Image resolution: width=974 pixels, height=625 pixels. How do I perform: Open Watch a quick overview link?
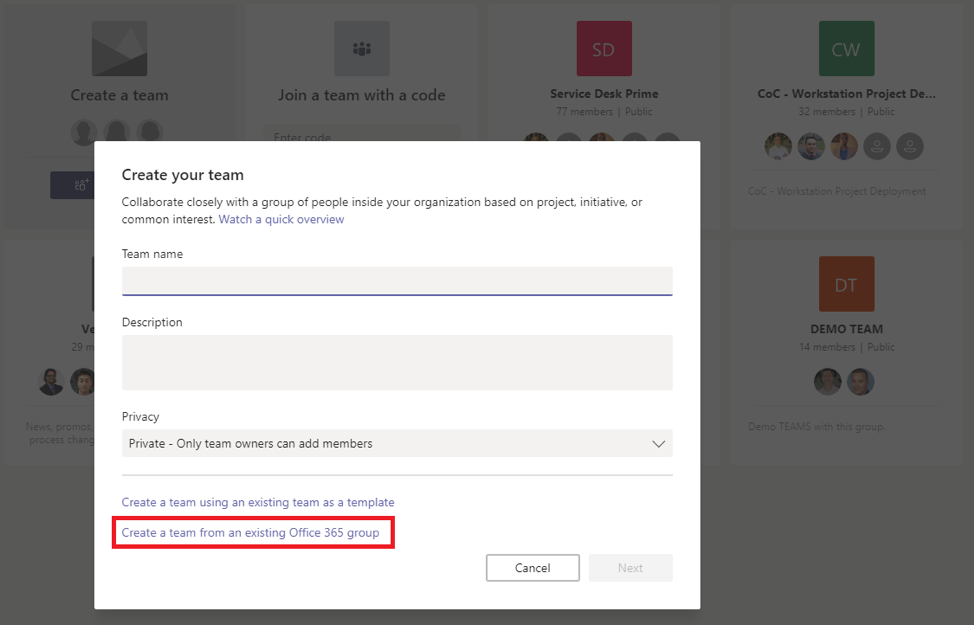click(281, 219)
